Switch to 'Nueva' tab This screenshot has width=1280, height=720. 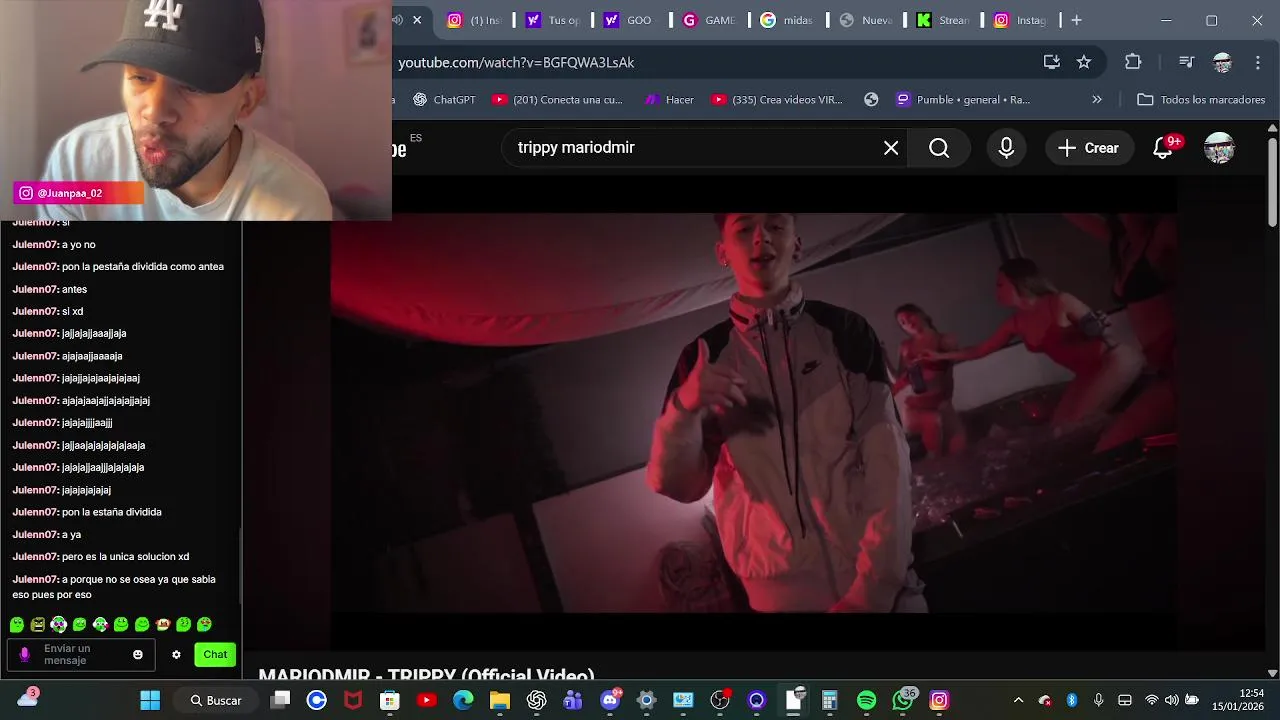pyautogui.click(x=866, y=20)
